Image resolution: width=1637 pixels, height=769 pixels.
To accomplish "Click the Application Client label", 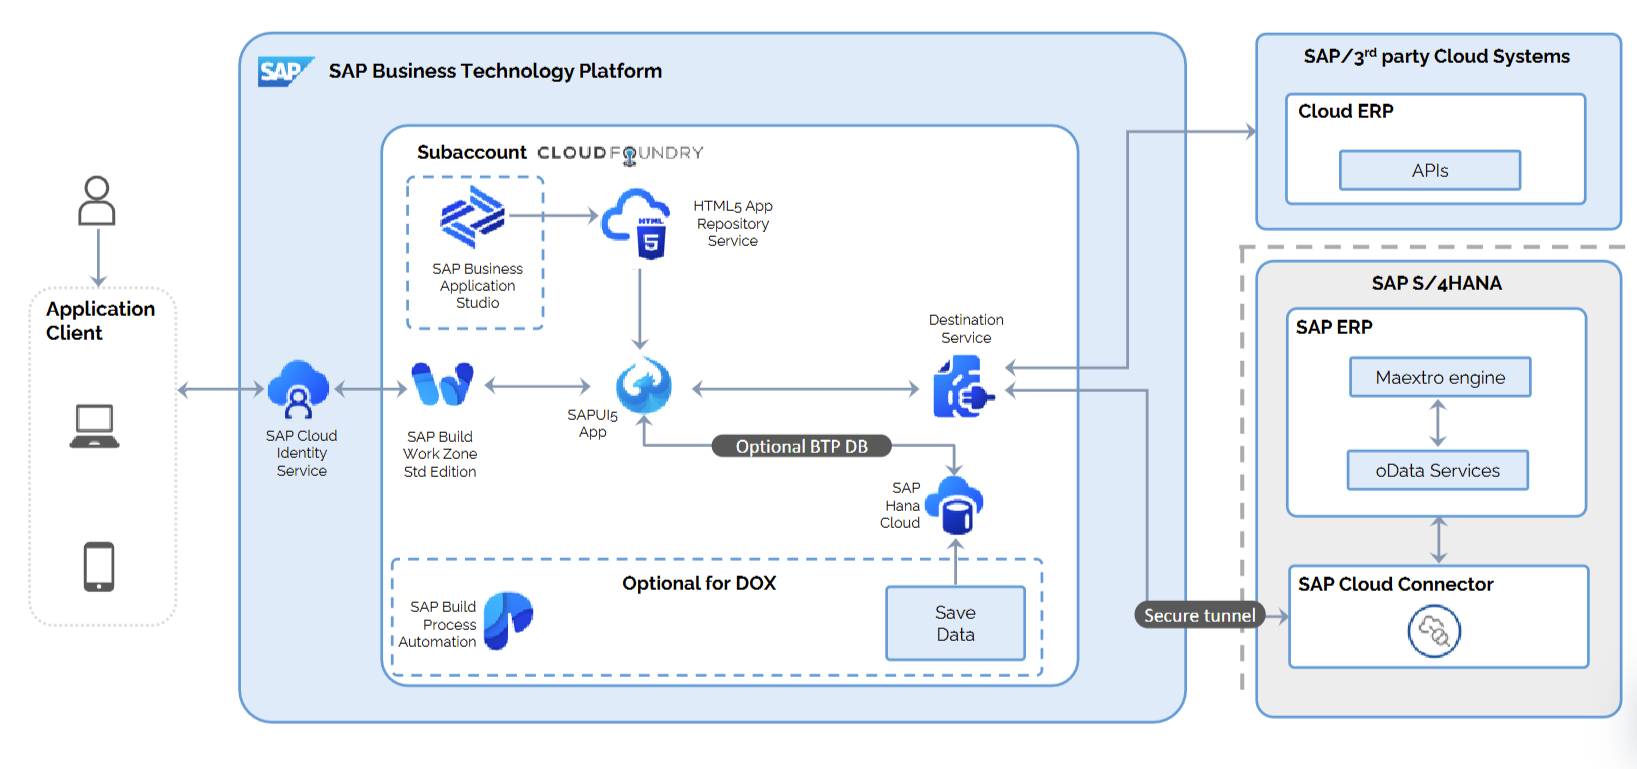I will [x=100, y=321].
